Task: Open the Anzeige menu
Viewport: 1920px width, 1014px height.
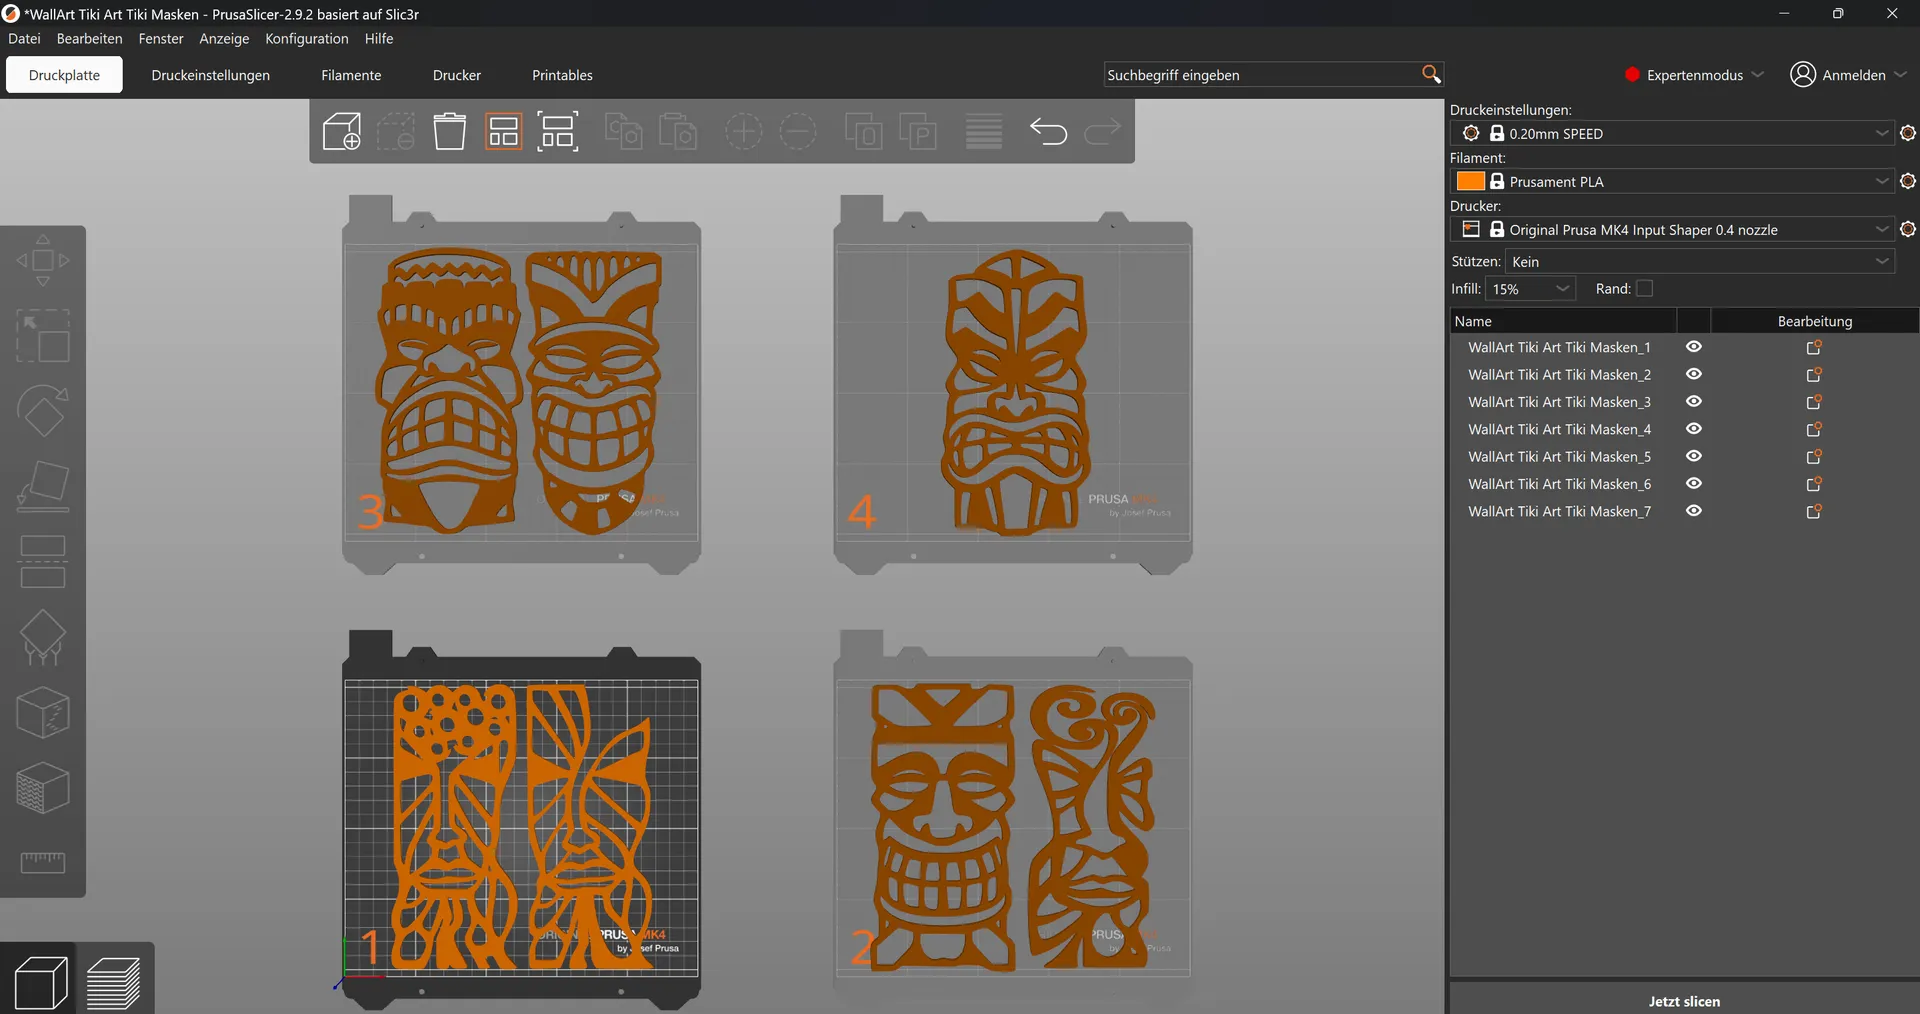Action: tap(224, 38)
